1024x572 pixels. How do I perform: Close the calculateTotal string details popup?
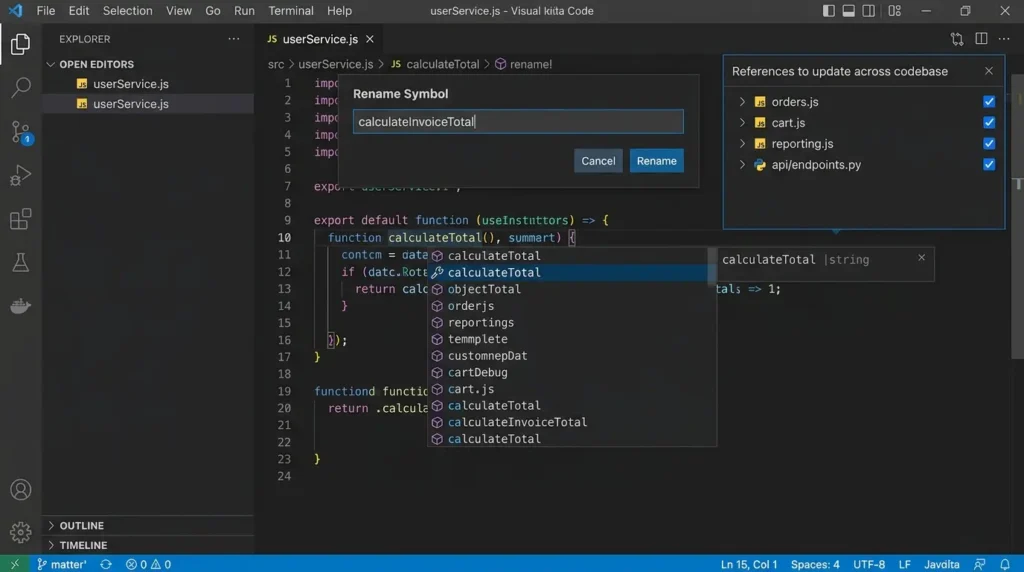coord(921,258)
